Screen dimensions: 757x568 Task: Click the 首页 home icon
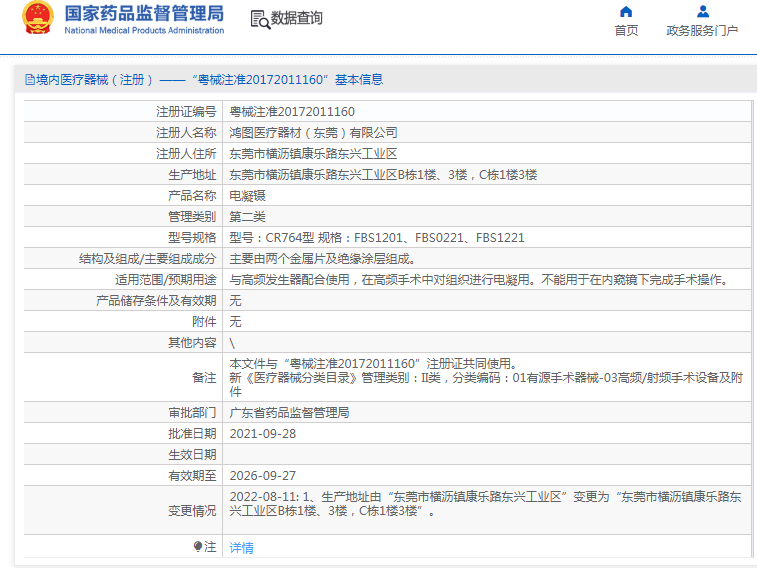[x=626, y=11]
